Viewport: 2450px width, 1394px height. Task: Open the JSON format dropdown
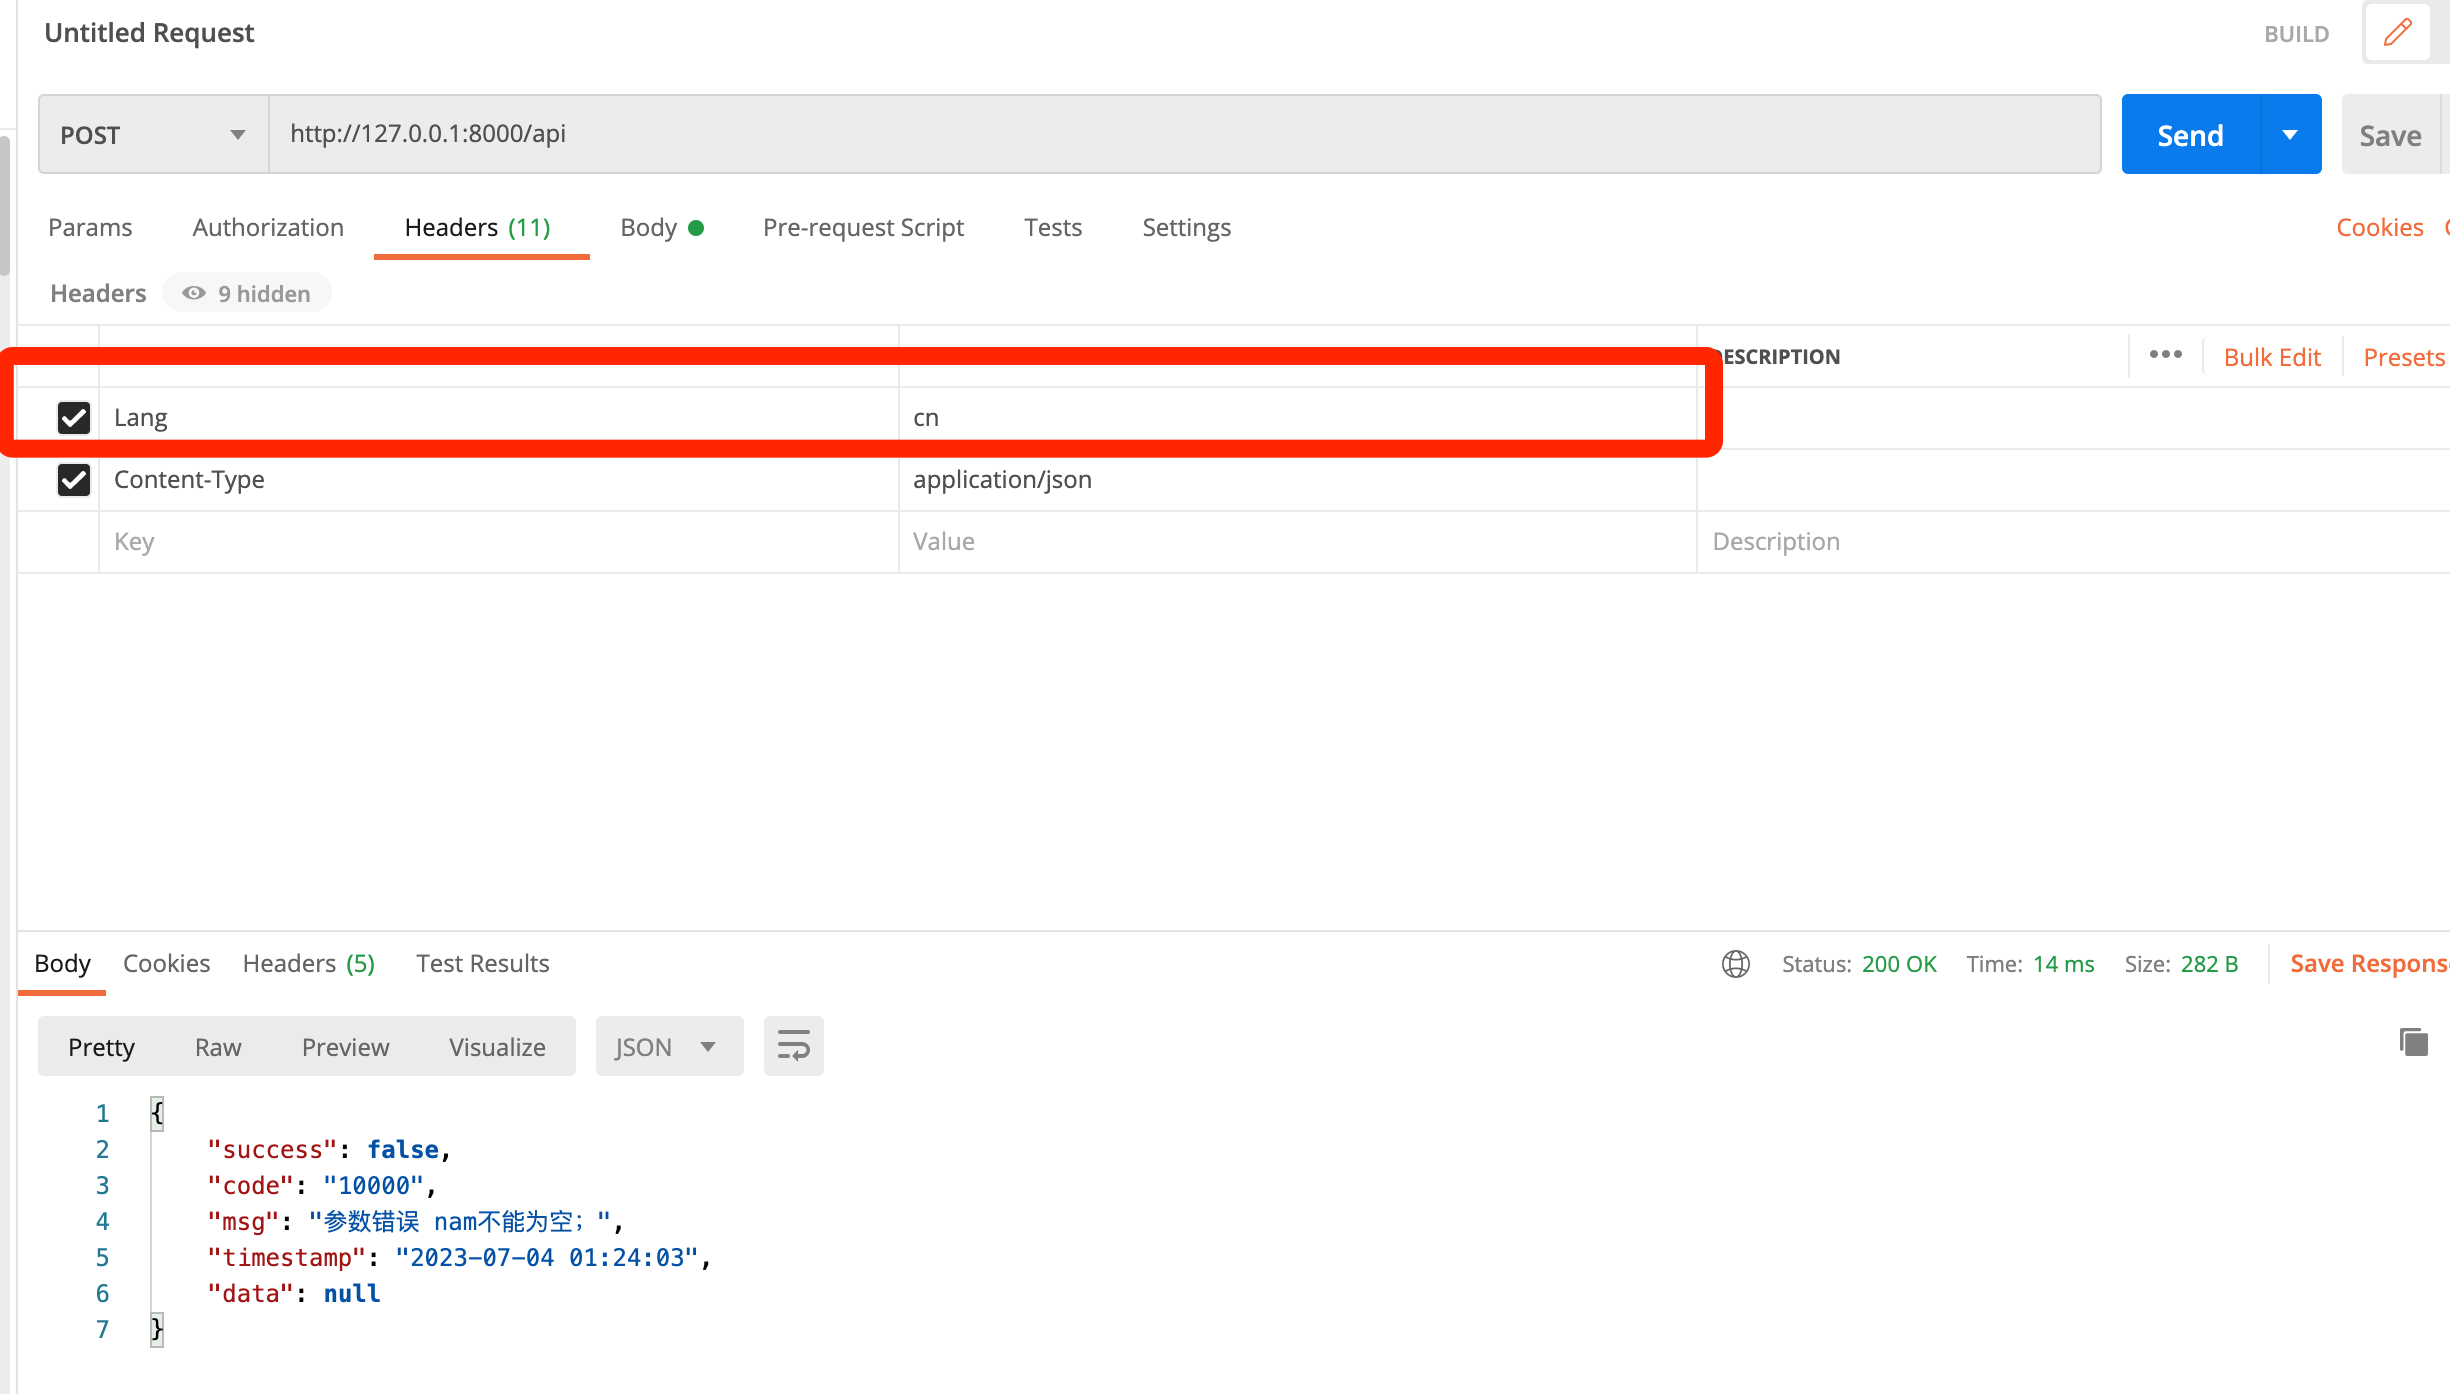click(x=668, y=1047)
